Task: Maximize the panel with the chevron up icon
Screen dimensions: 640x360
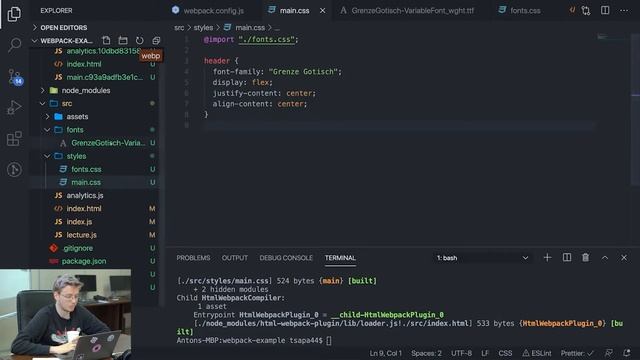Action: tap(604, 258)
